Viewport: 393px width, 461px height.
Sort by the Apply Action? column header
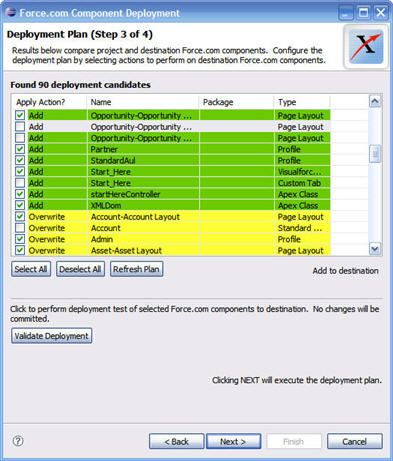(x=49, y=102)
